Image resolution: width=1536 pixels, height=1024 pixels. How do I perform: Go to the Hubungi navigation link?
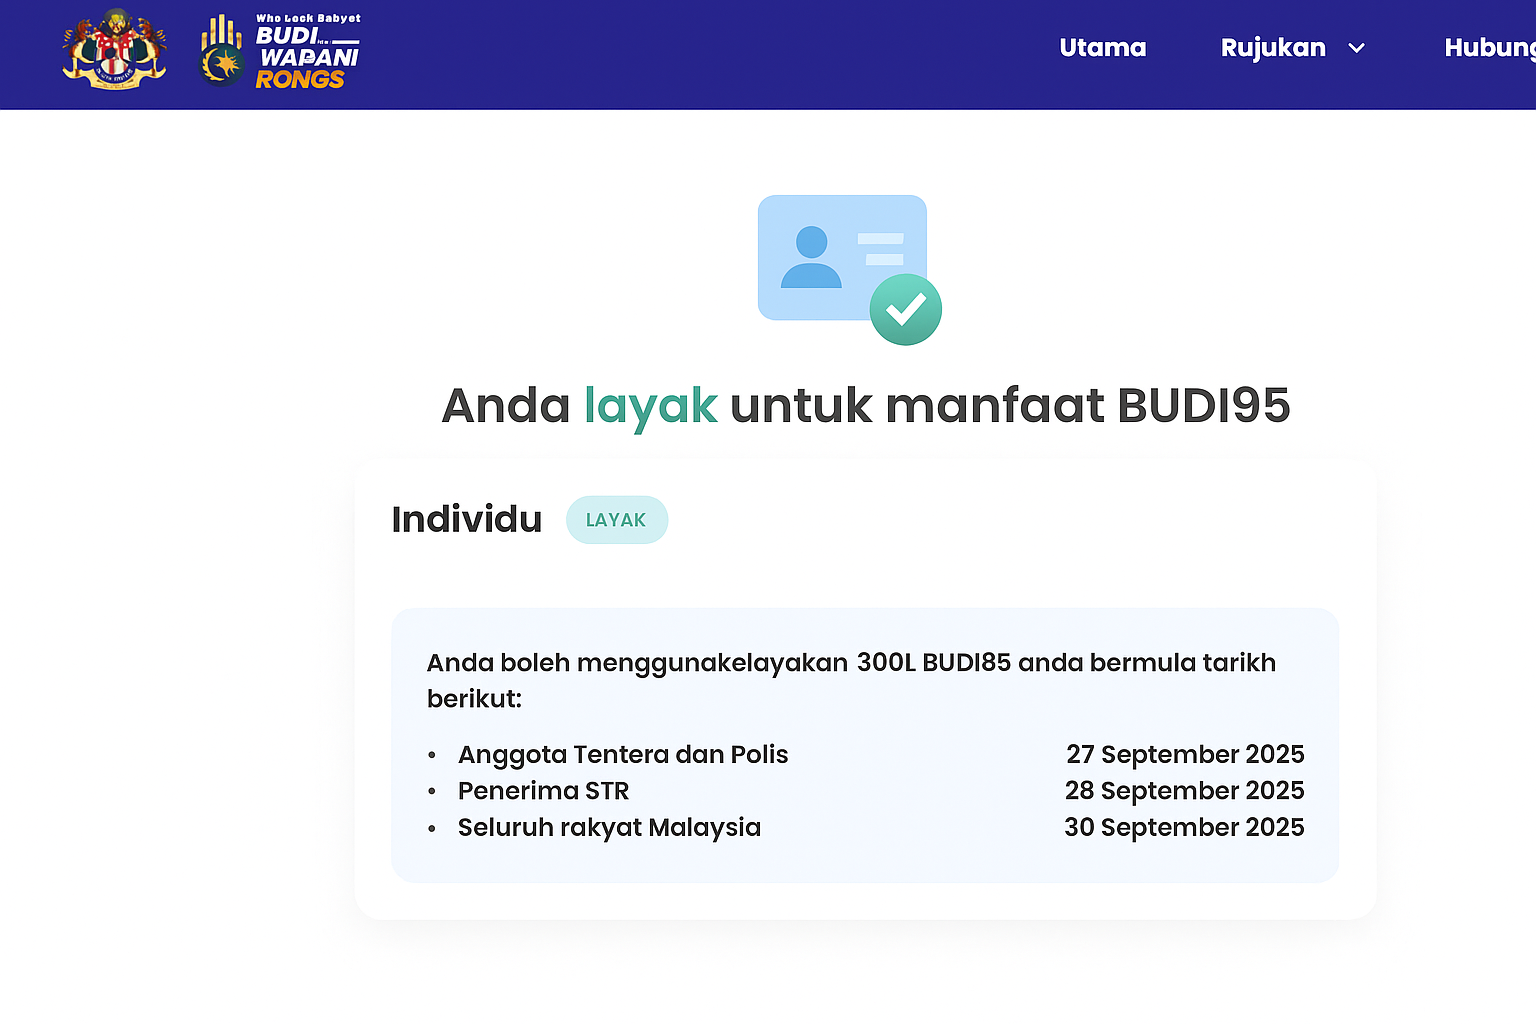pyautogui.click(x=1489, y=48)
